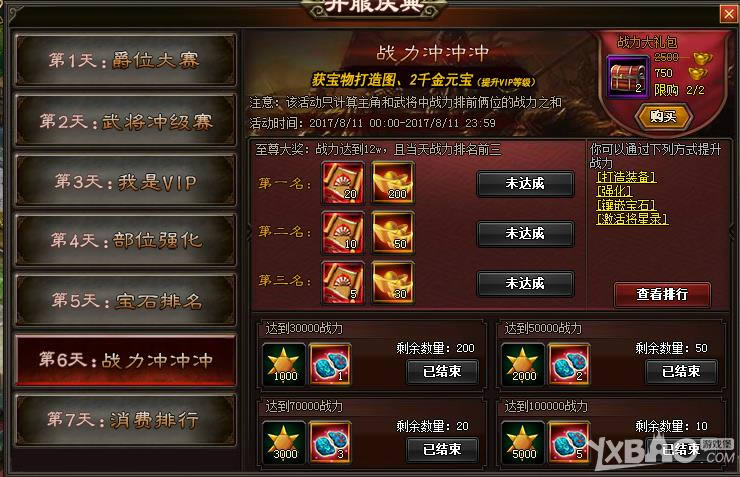740x477 pixels.
Task: Click the blue gem reward for 70000战力
Action: tap(330, 443)
